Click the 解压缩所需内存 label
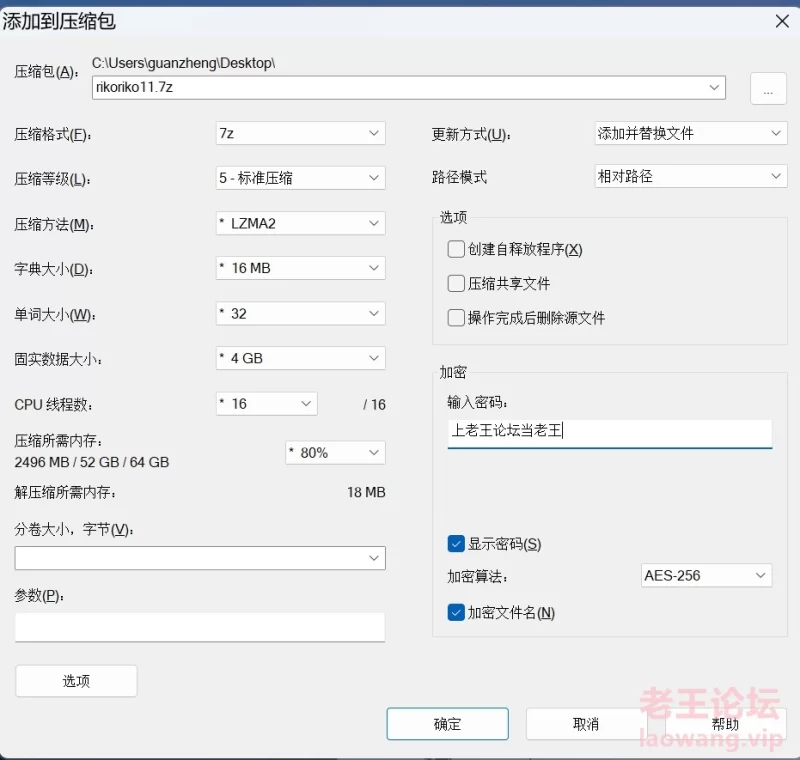800x760 pixels. coord(65,492)
